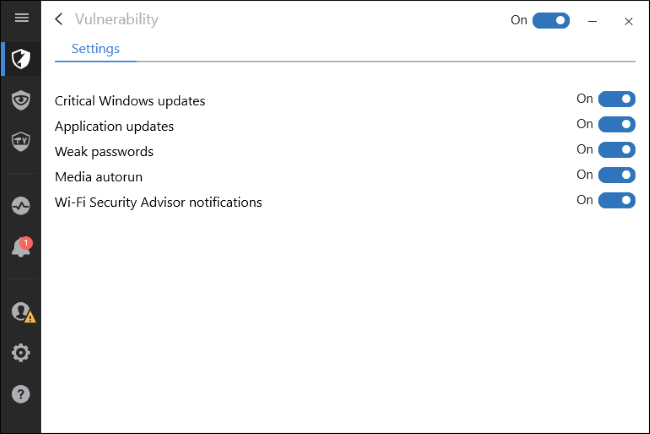Select the Settings tab
This screenshot has width=650, height=434.
tap(95, 48)
